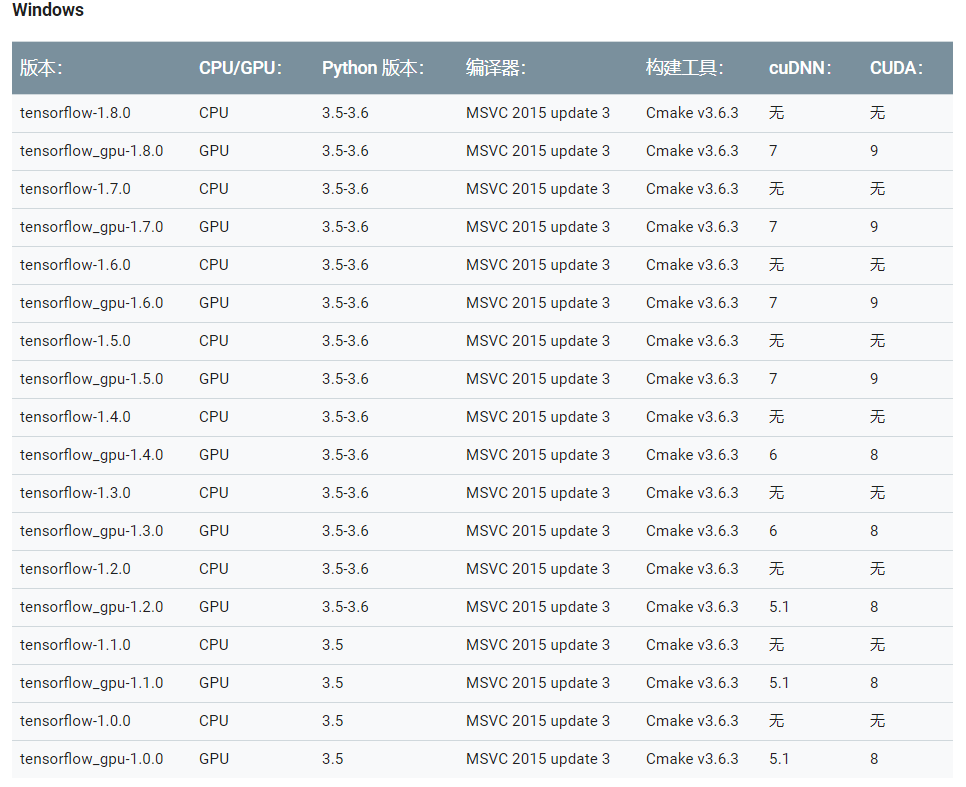The width and height of the screenshot is (966, 787).
Task: Click cuDNN value 6 for tensorflow_gpu-1.4.0
Action: pos(773,455)
